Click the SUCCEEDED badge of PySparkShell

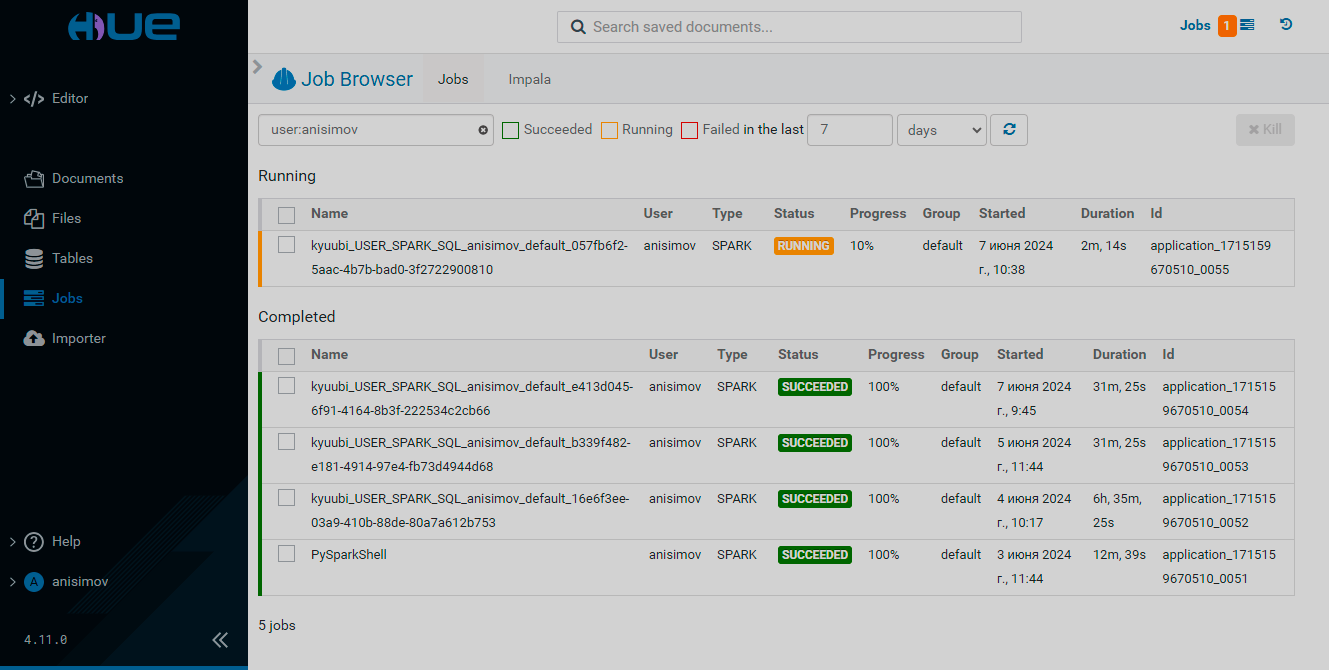click(x=815, y=555)
